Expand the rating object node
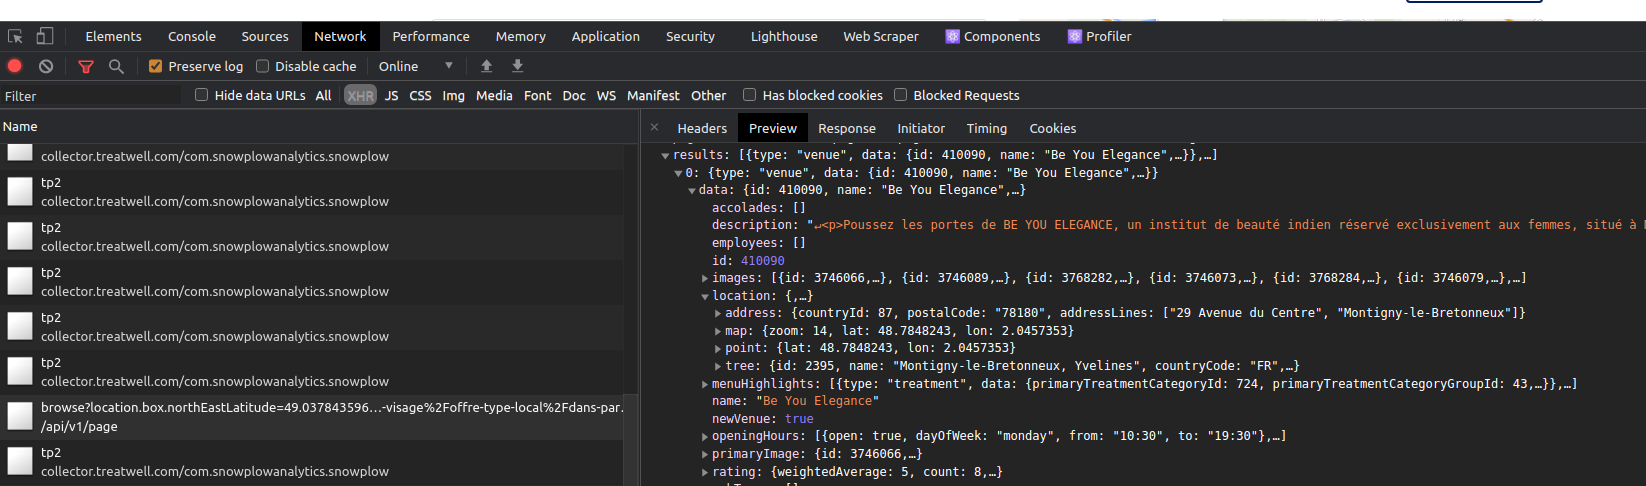Image resolution: width=1646 pixels, height=486 pixels. (x=705, y=472)
